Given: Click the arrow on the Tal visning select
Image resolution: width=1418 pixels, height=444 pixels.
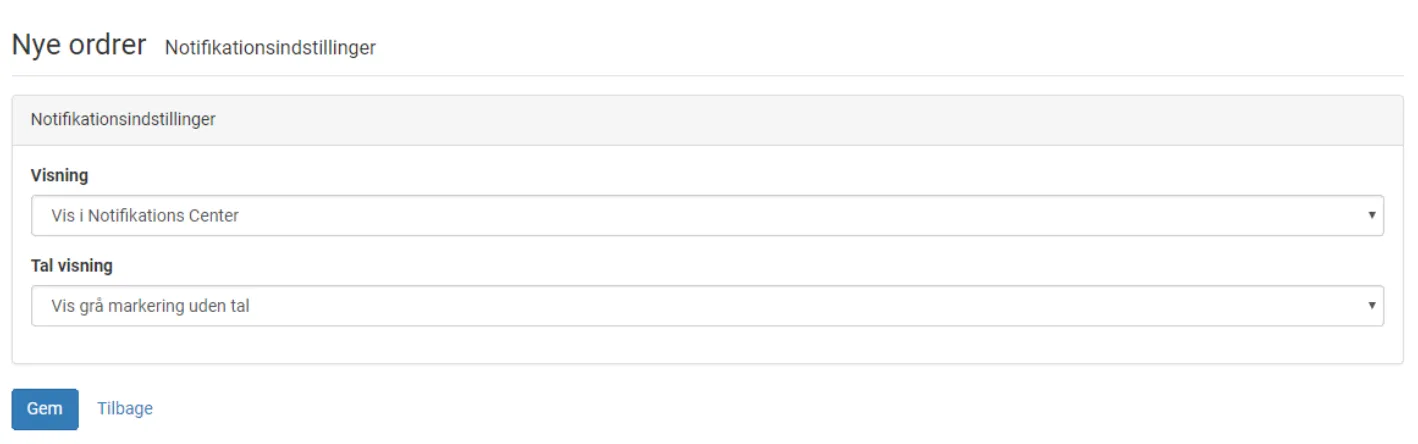Looking at the screenshot, I should click(x=1372, y=306).
